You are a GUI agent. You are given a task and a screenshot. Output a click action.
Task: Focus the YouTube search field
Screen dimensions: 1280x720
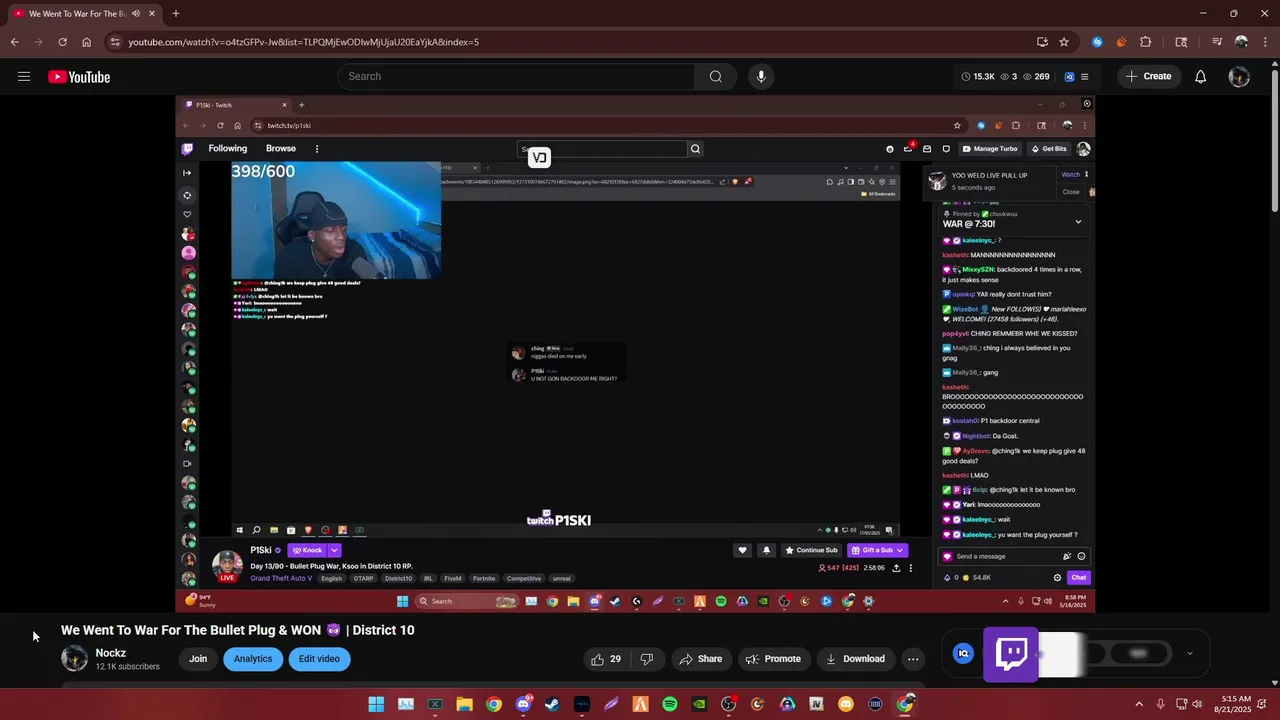[x=515, y=76]
